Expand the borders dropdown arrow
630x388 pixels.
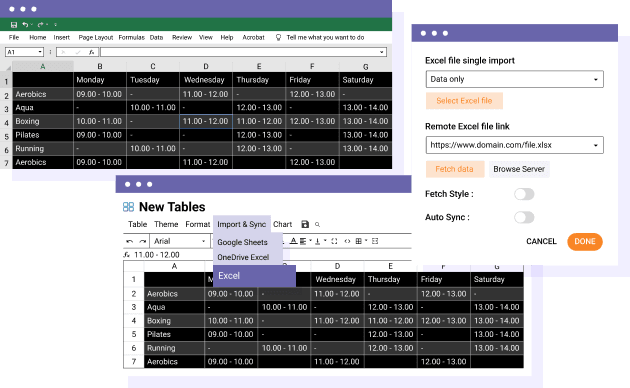click(366, 241)
